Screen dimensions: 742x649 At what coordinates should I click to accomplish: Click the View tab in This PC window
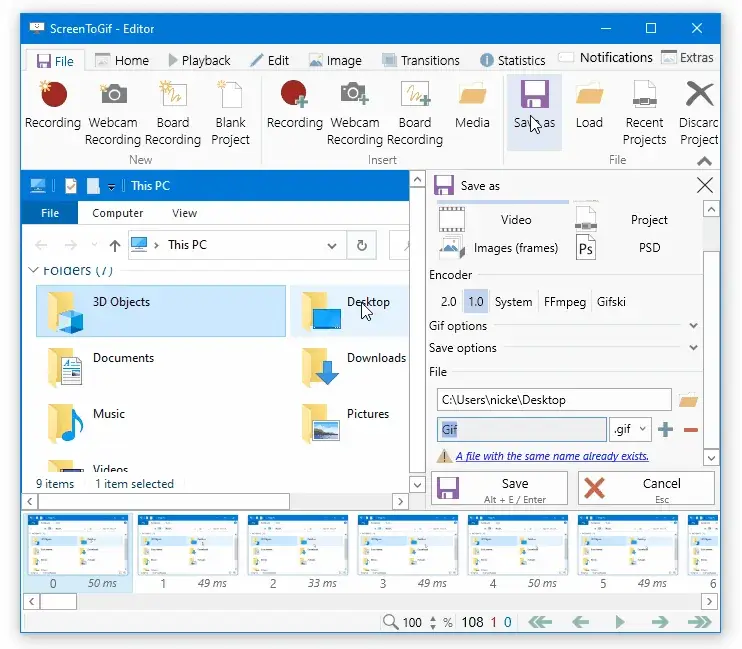pyautogui.click(x=185, y=213)
